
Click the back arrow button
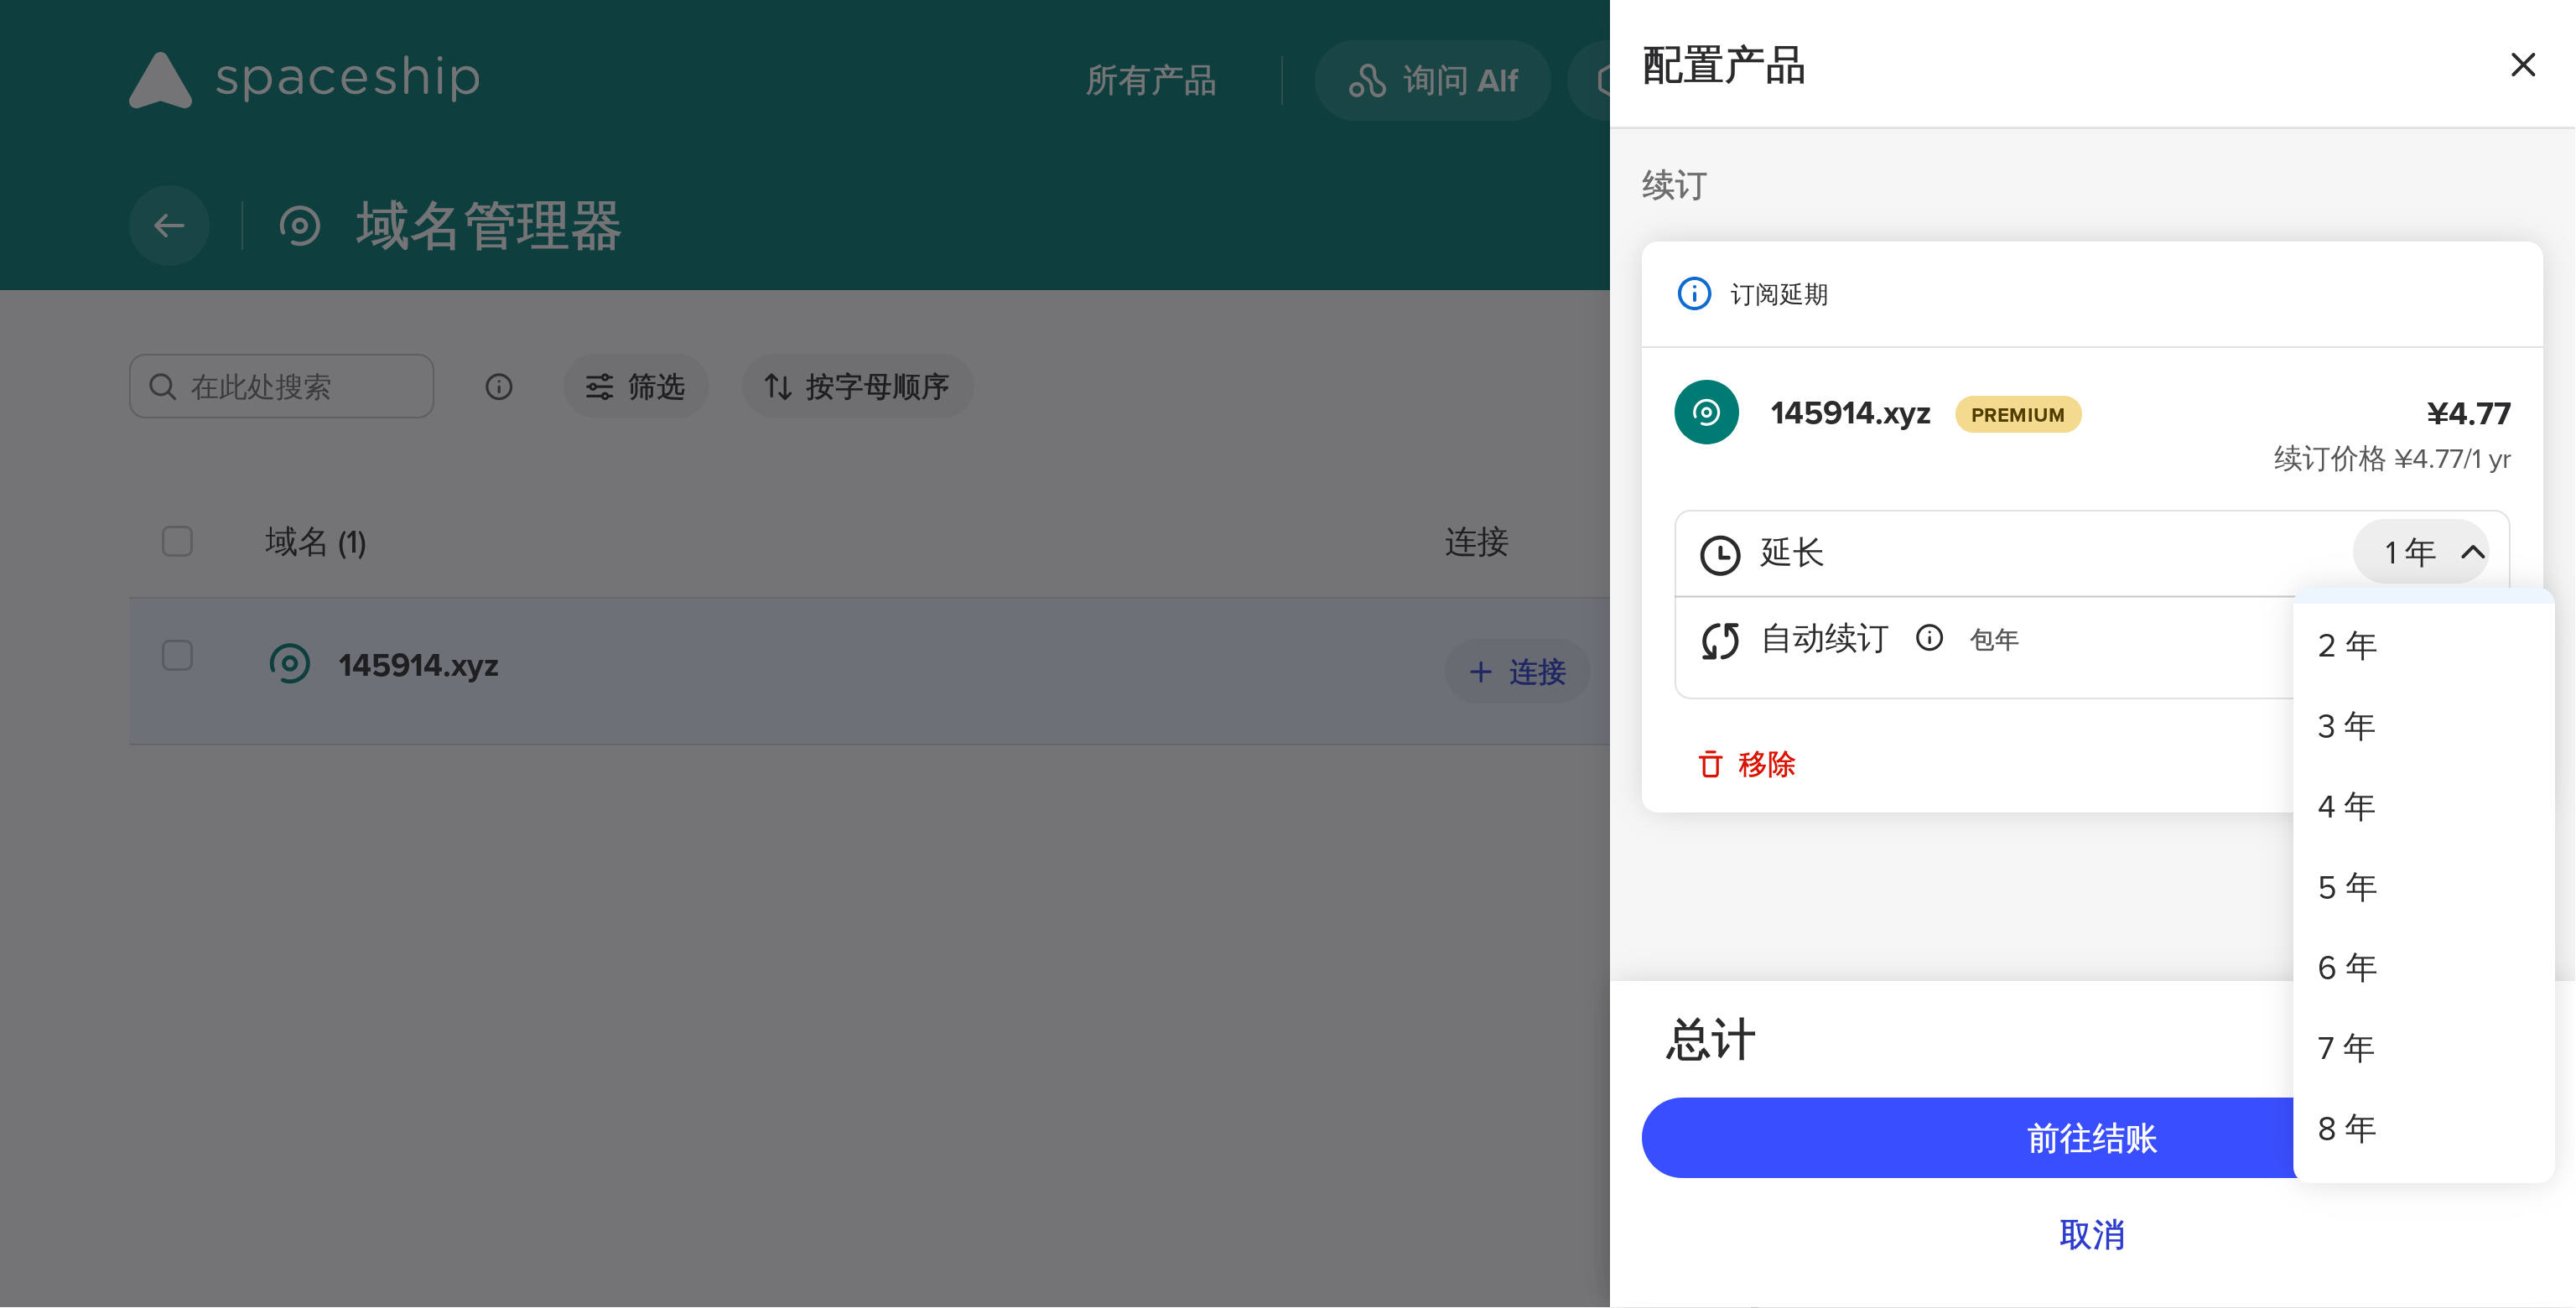[x=169, y=225]
